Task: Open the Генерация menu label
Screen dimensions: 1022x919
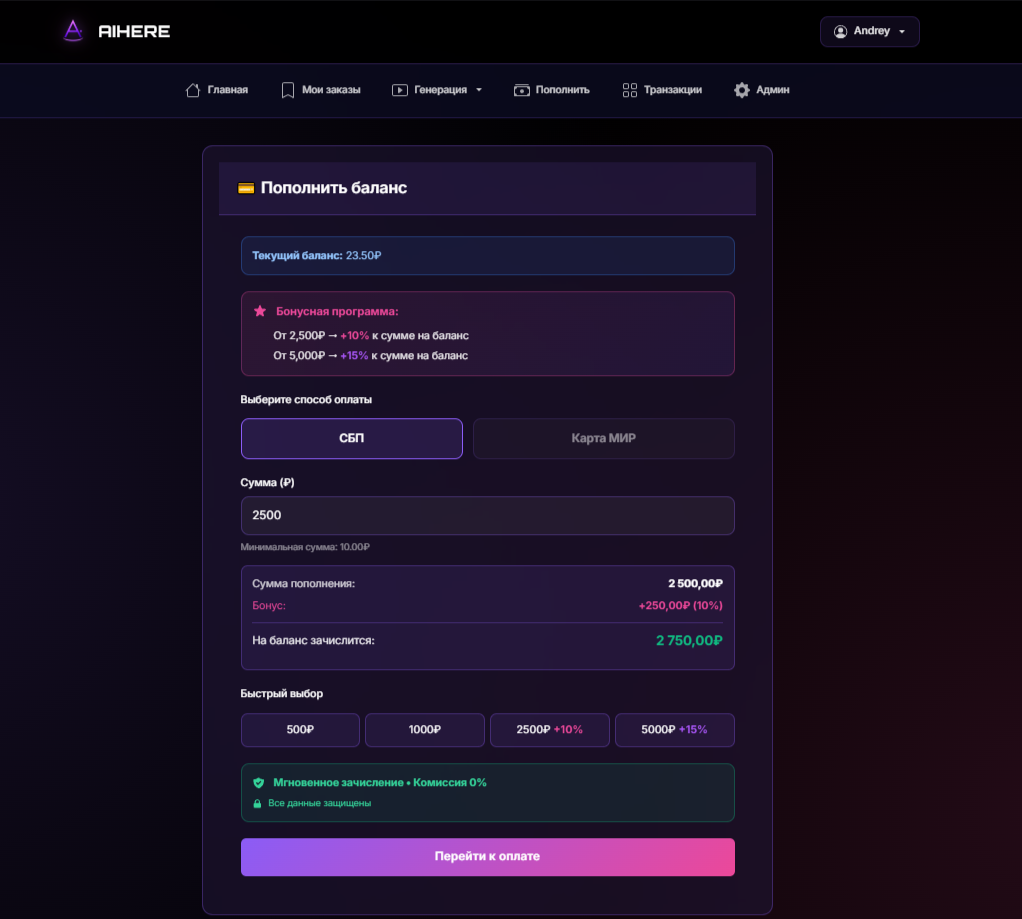Action: 441,90
